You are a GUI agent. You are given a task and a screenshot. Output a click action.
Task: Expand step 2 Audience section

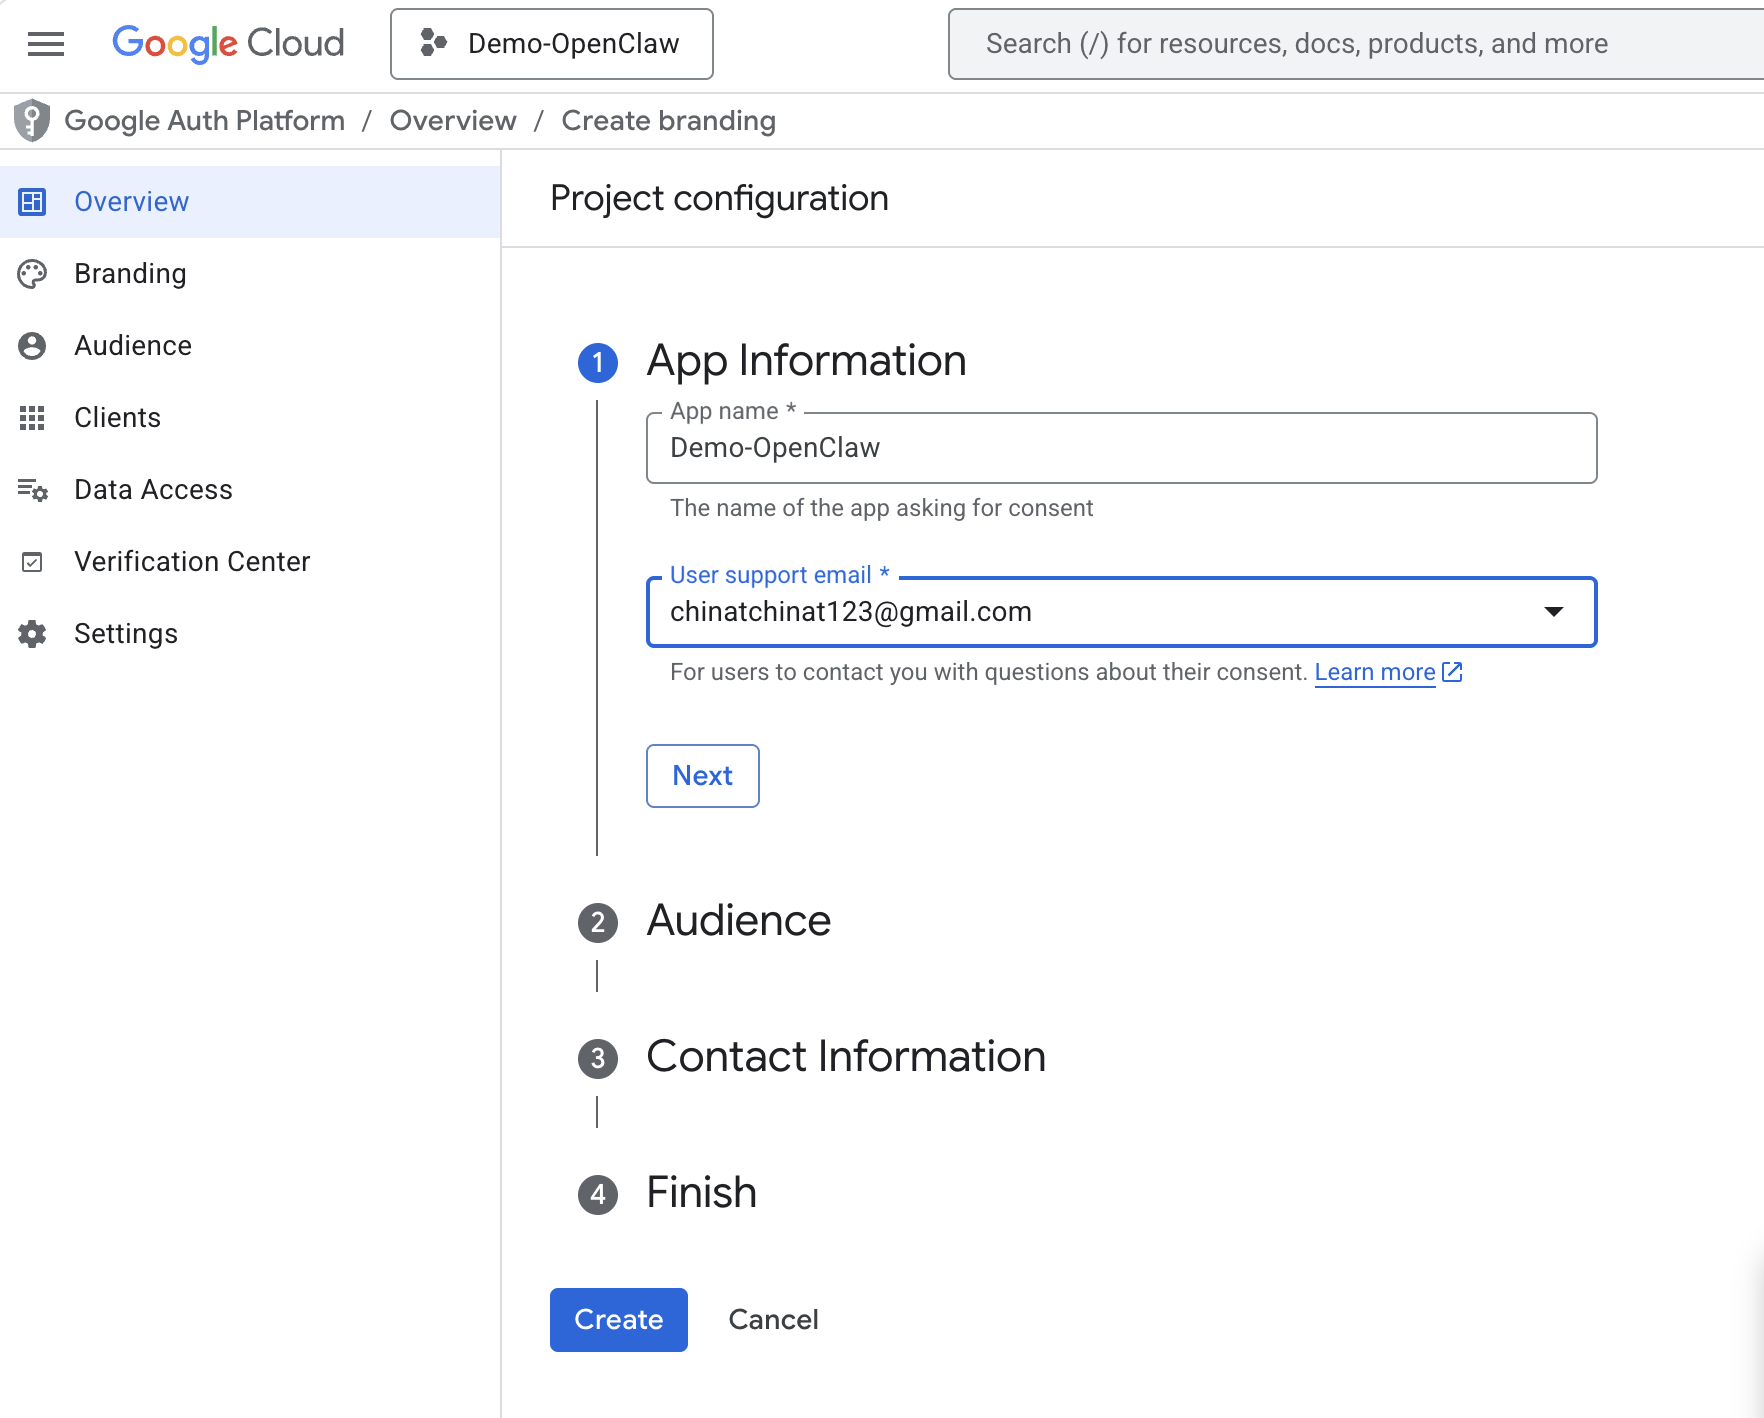point(739,921)
